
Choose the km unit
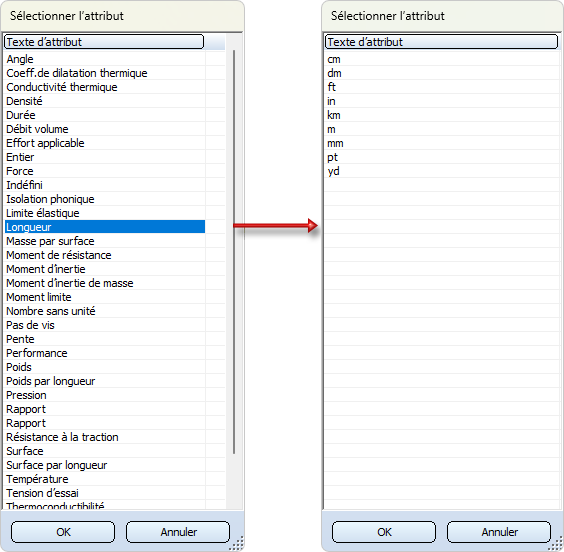[x=442, y=115]
